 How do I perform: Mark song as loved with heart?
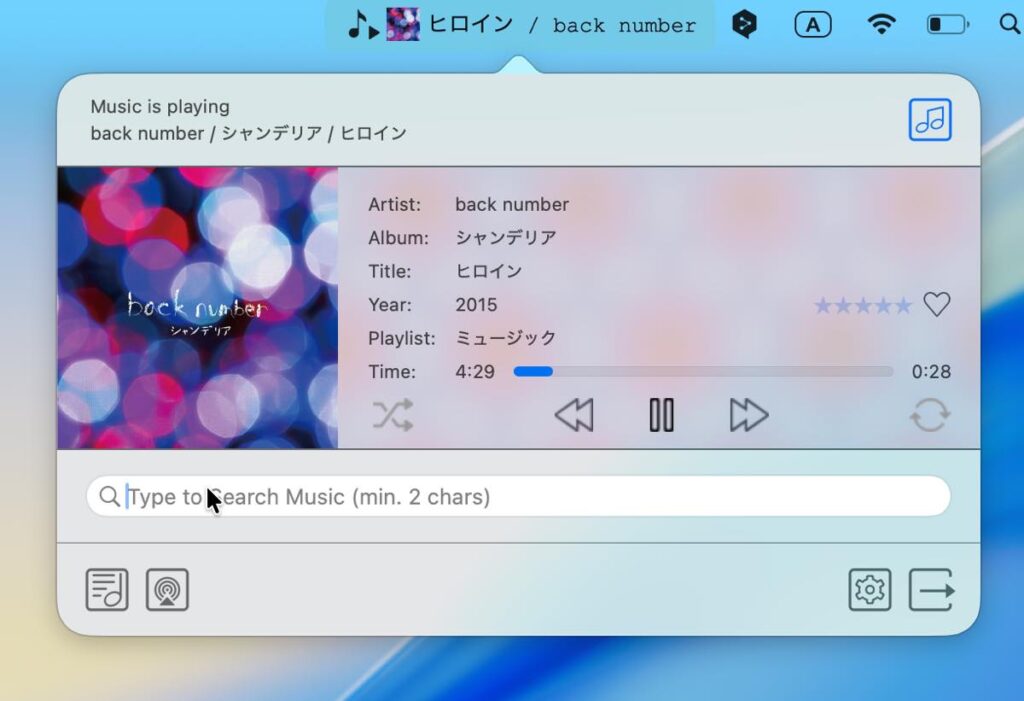pos(936,305)
